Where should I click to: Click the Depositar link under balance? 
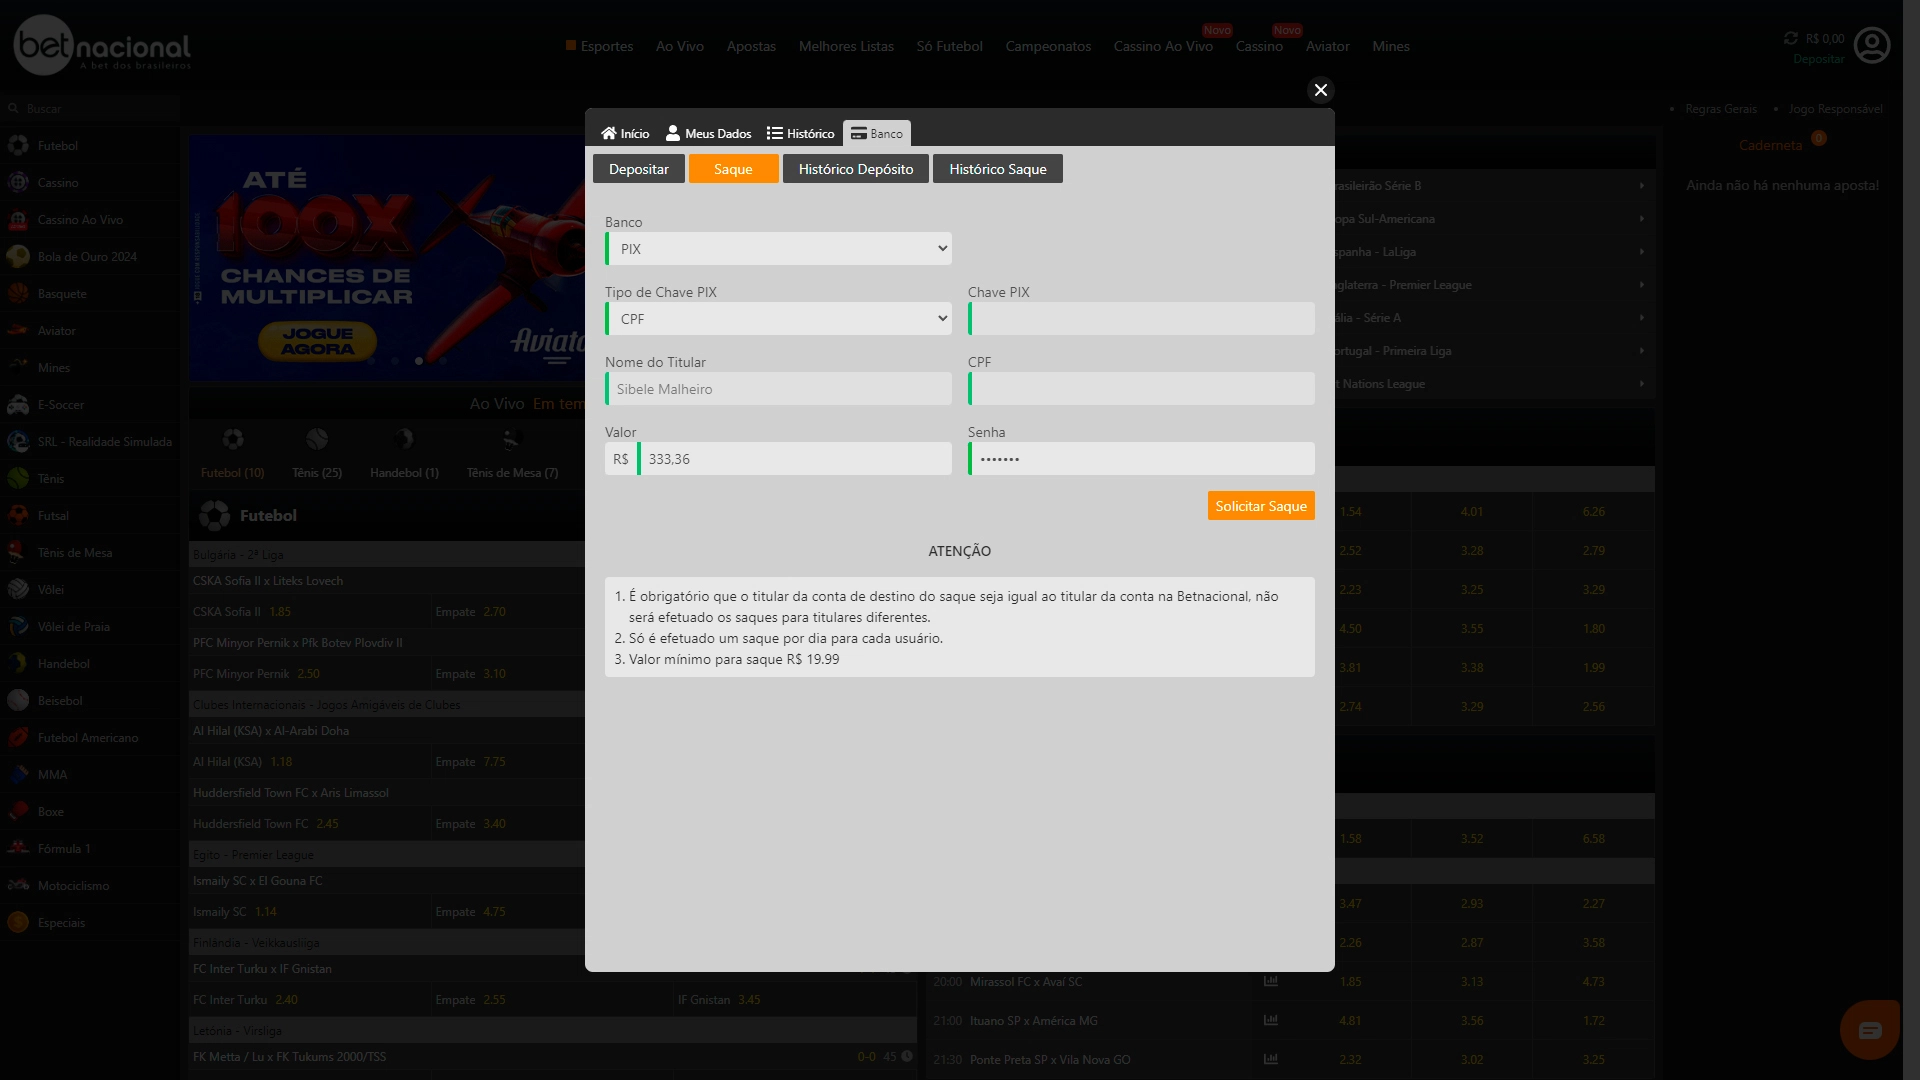pos(1818,59)
